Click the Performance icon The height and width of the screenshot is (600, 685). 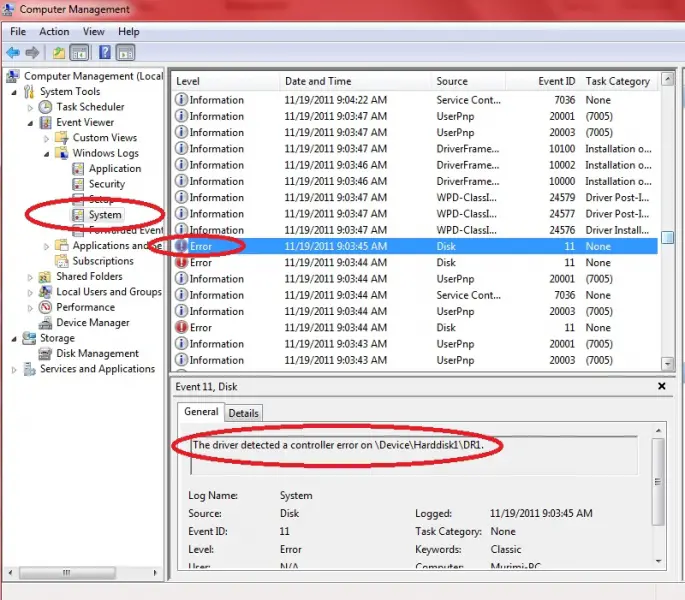pyautogui.click(x=45, y=307)
